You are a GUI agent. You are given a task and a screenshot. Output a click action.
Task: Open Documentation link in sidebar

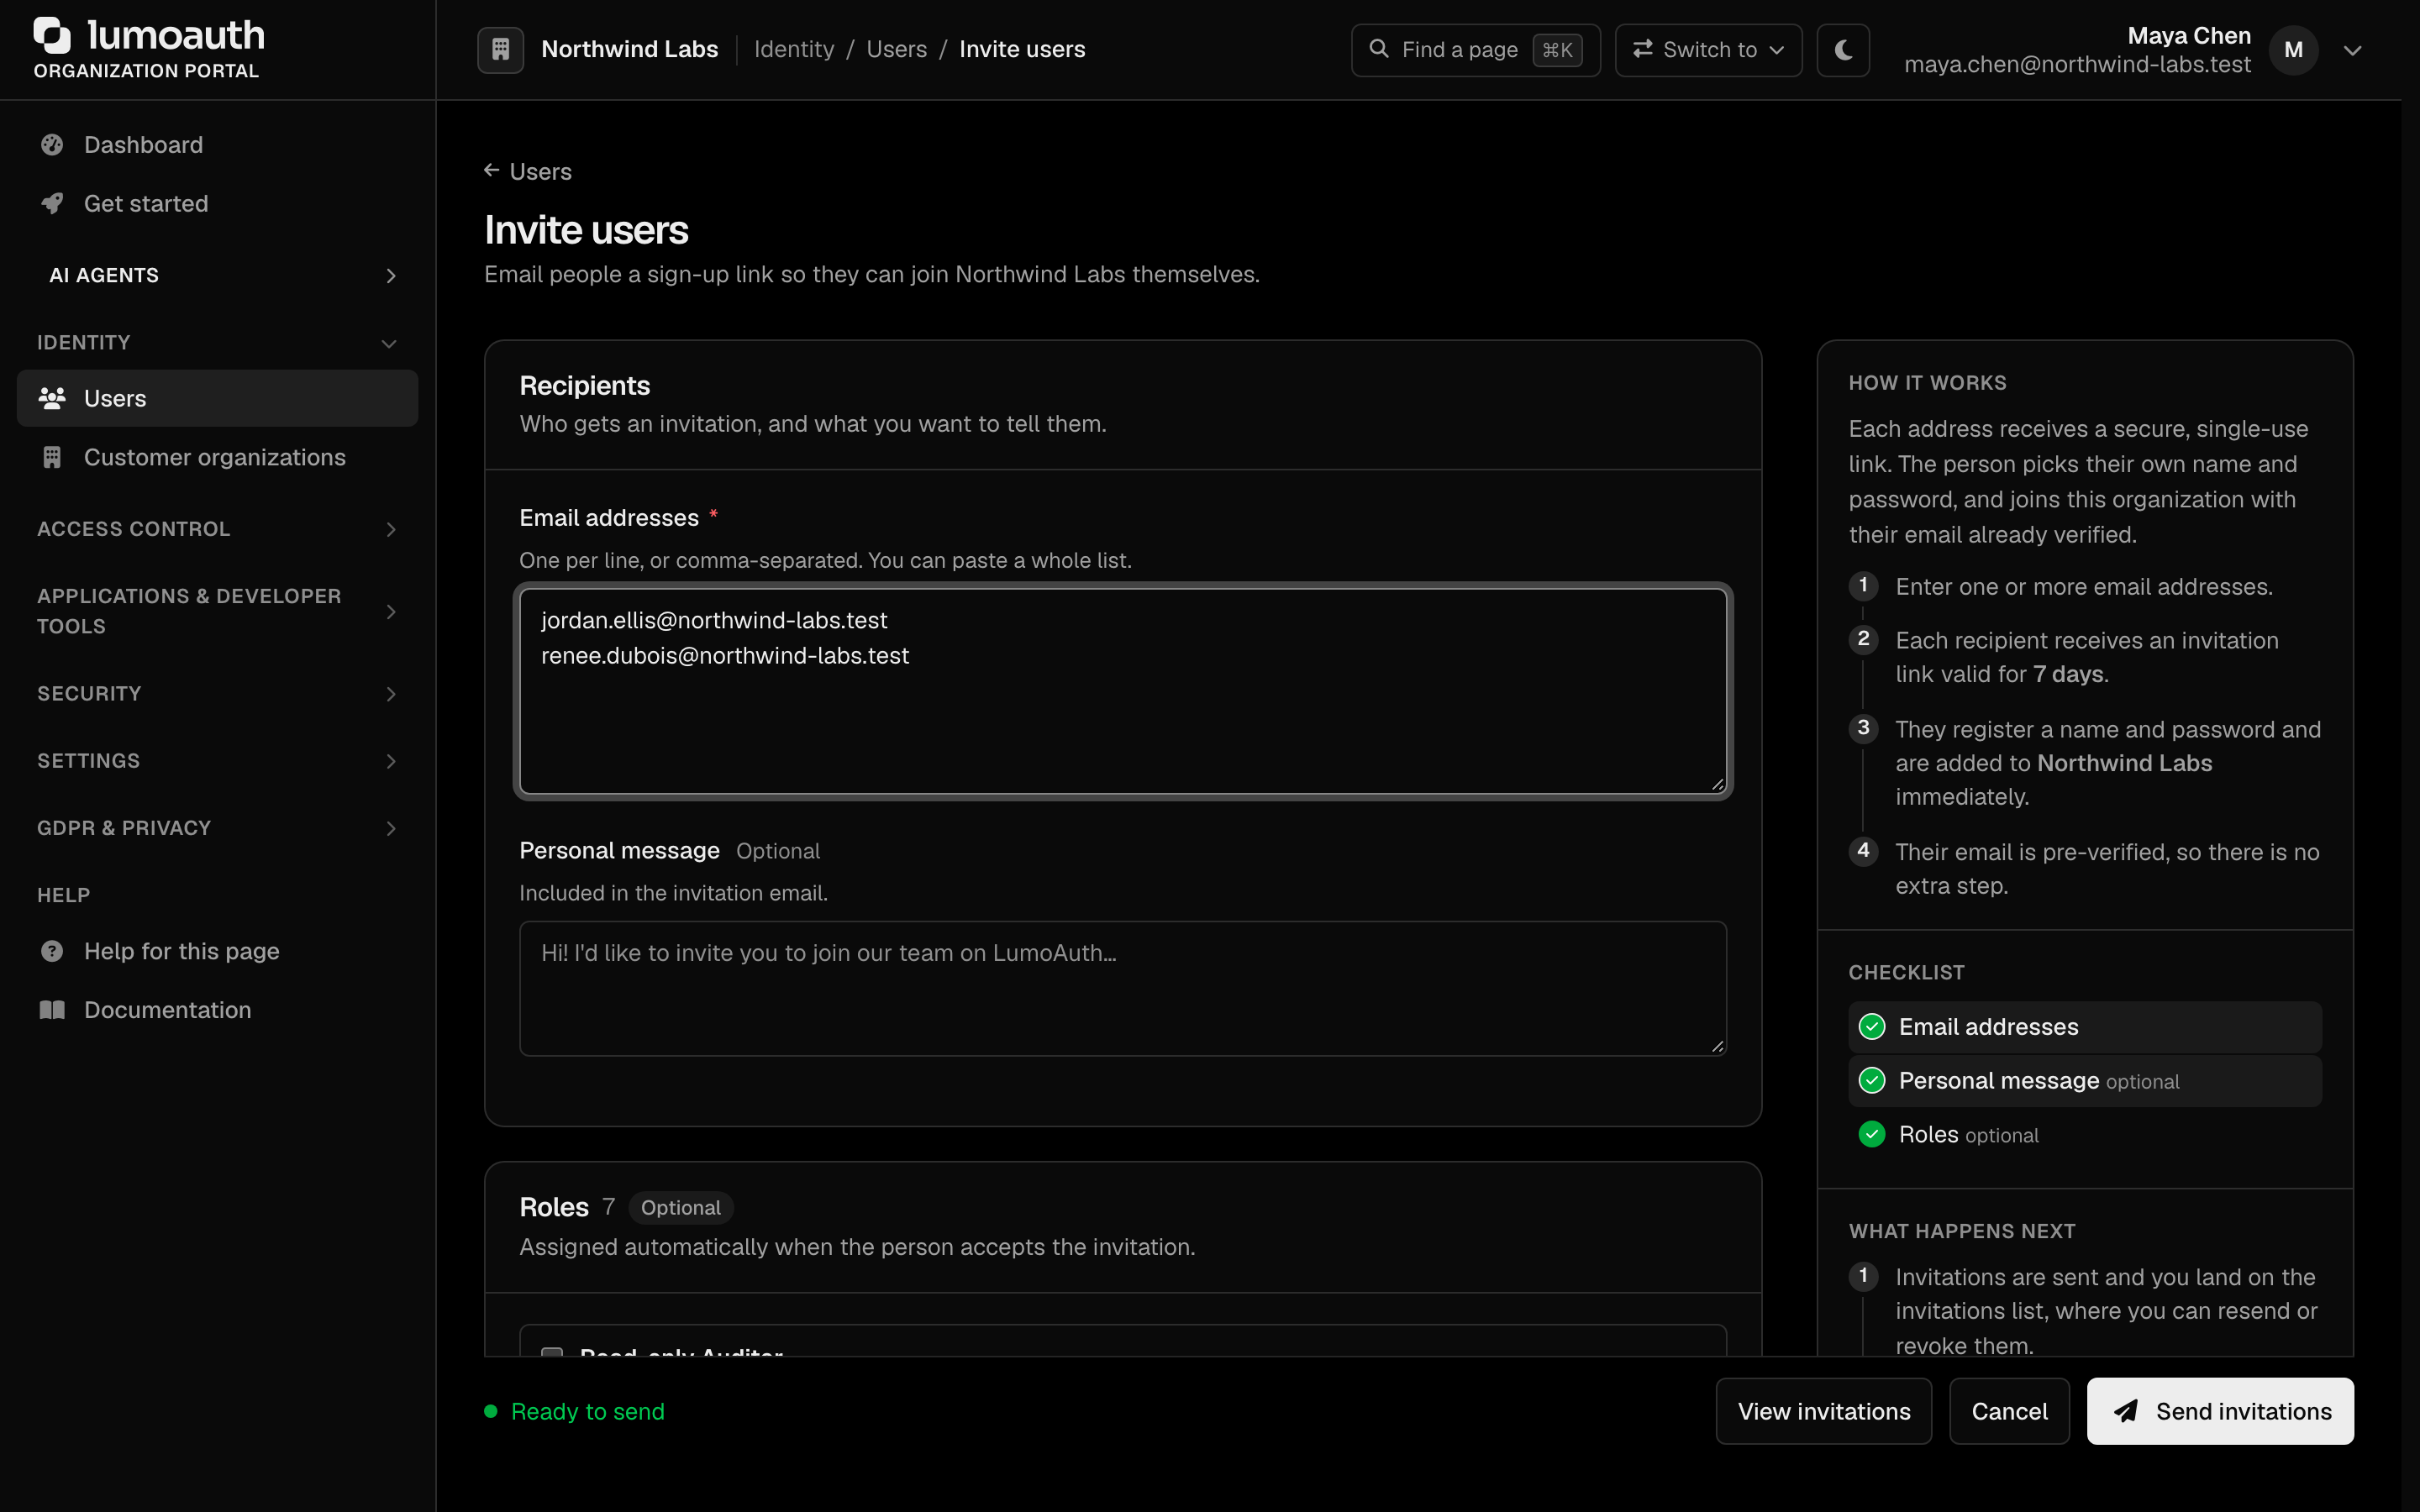click(x=217, y=1010)
